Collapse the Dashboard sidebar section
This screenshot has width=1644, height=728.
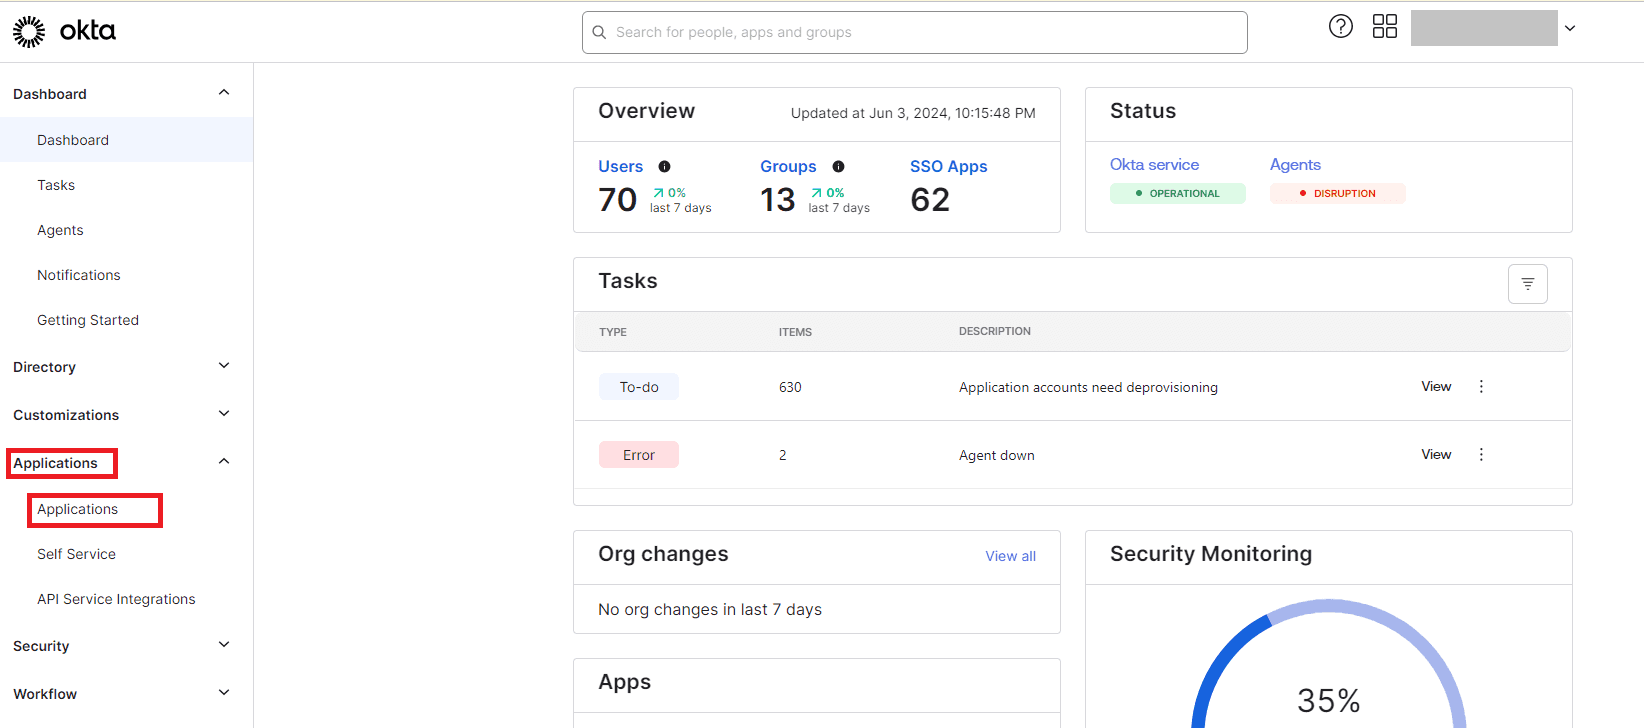[224, 93]
